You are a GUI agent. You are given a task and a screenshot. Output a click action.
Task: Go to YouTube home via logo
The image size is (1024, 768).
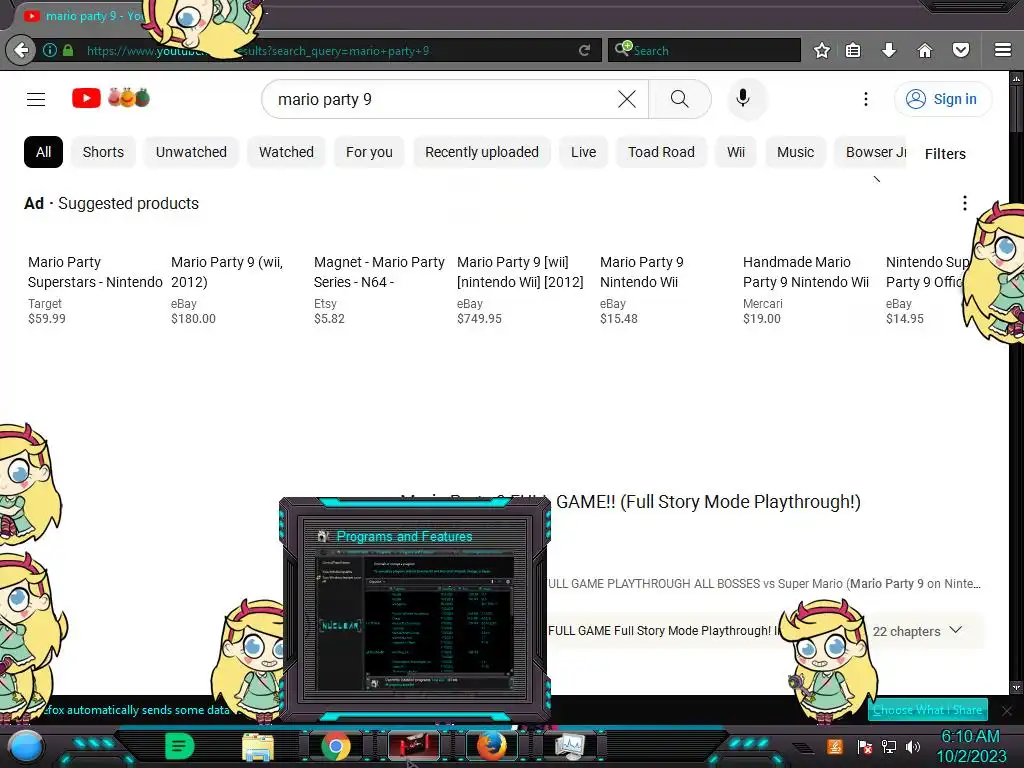(x=111, y=98)
